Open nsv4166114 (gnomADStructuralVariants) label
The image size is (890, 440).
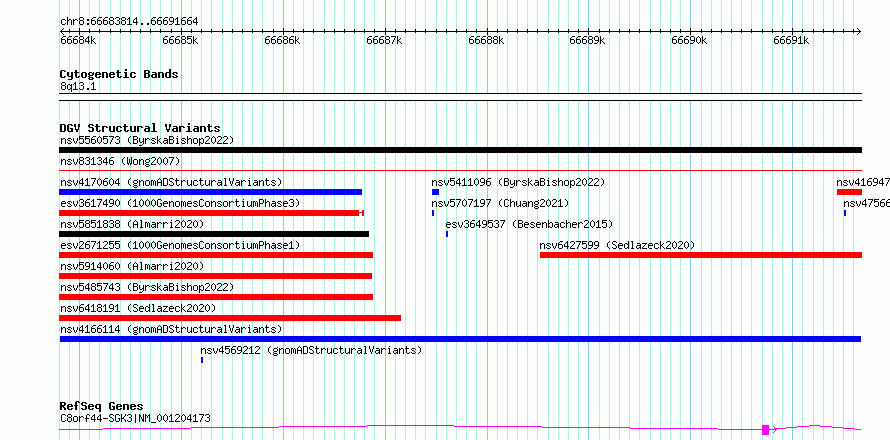pos(171,329)
